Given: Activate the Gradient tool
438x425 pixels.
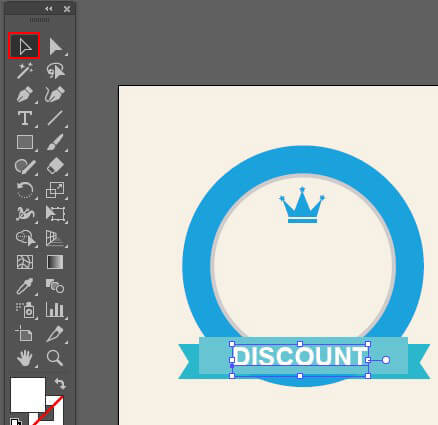Looking at the screenshot, I should click(x=55, y=262).
